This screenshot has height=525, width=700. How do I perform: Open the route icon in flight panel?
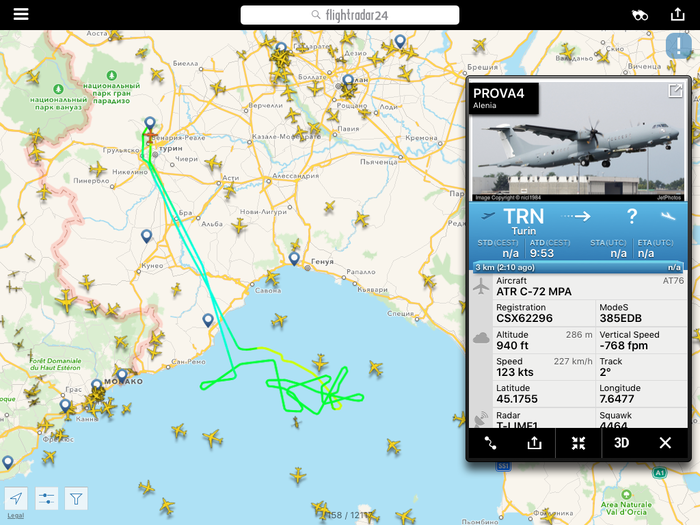coord(490,443)
